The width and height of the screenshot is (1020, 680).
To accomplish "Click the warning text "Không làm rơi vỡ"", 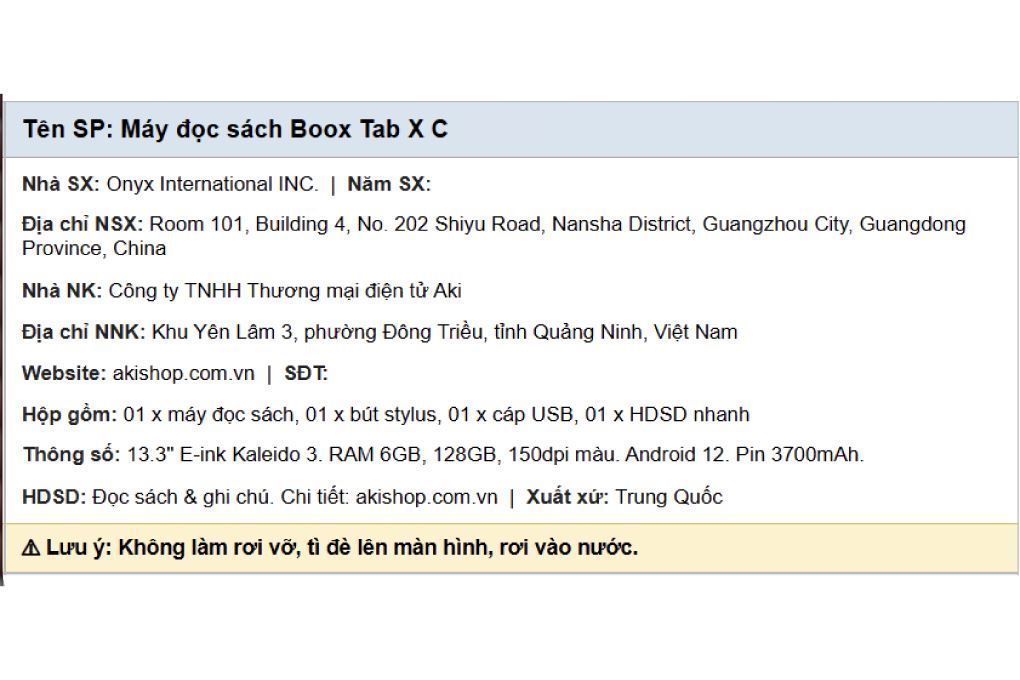I will (x=208, y=548).
